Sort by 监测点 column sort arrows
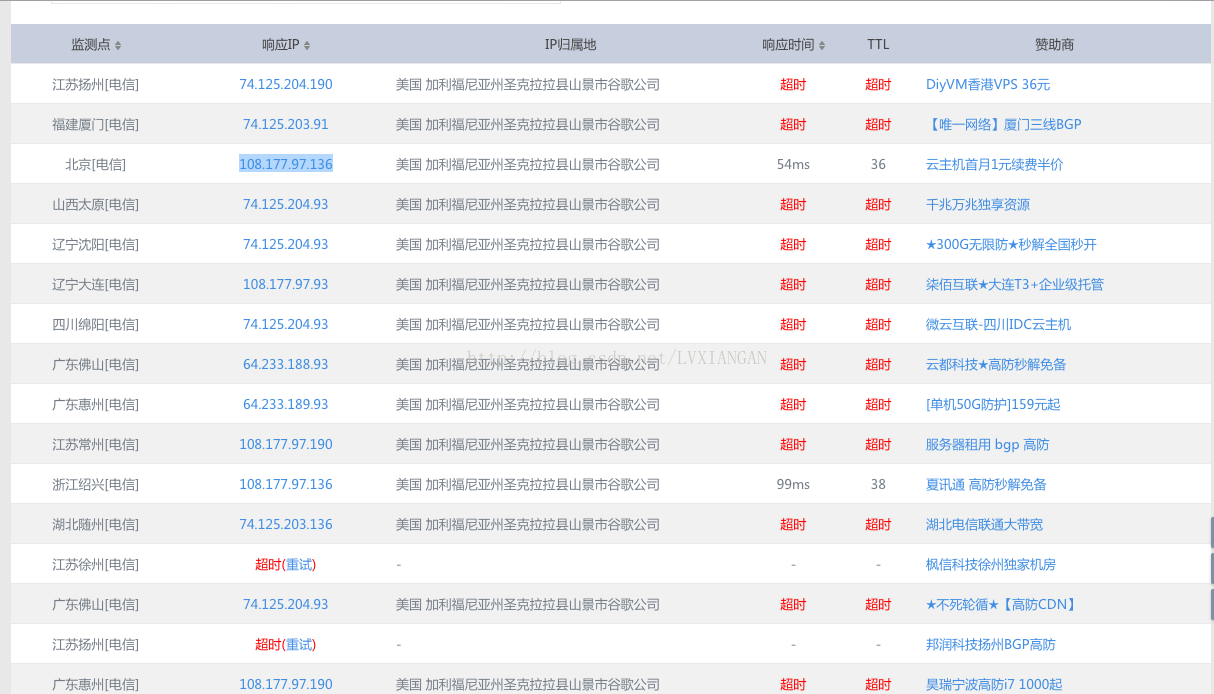Viewport: 1214px width, 694px height. [x=118, y=45]
